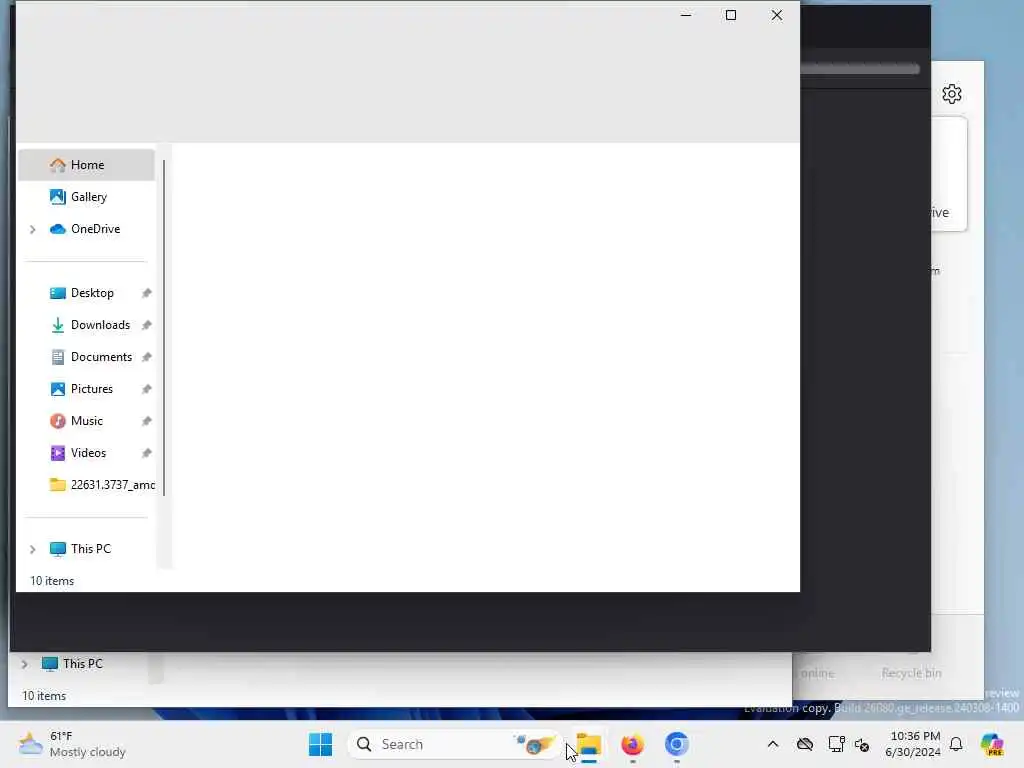1024x768 pixels.
Task: Click the pin icon next to Downloads
Action: point(146,325)
